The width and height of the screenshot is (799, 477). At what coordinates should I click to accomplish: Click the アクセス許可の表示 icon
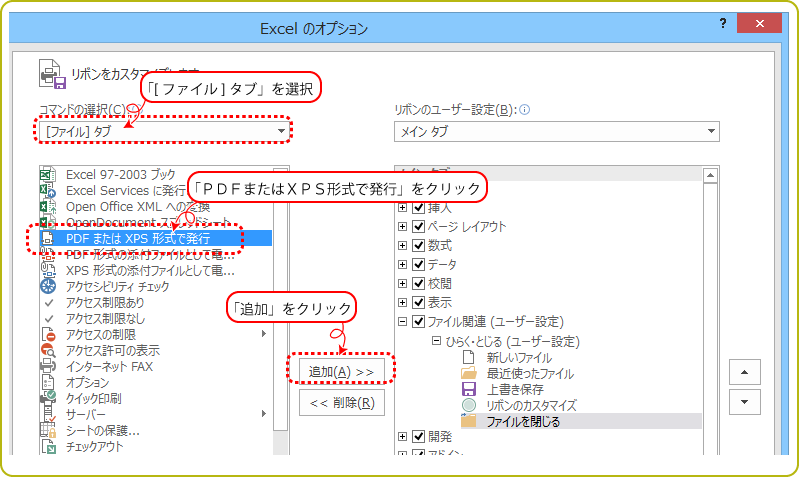(48, 351)
